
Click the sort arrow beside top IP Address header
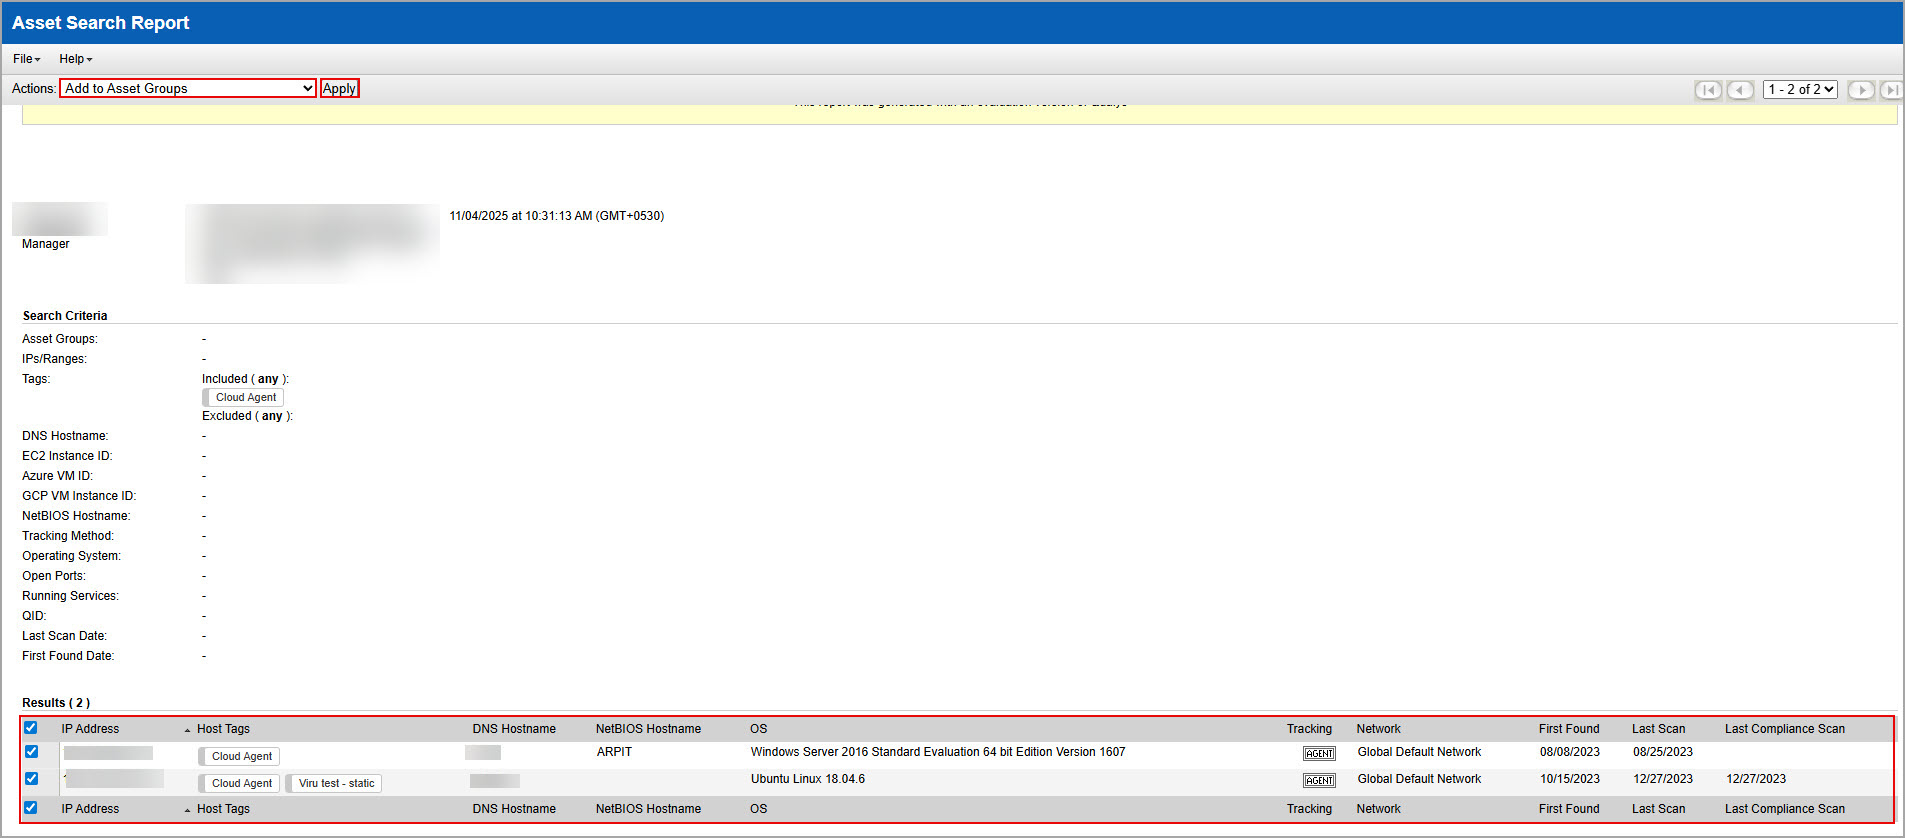pyautogui.click(x=187, y=730)
